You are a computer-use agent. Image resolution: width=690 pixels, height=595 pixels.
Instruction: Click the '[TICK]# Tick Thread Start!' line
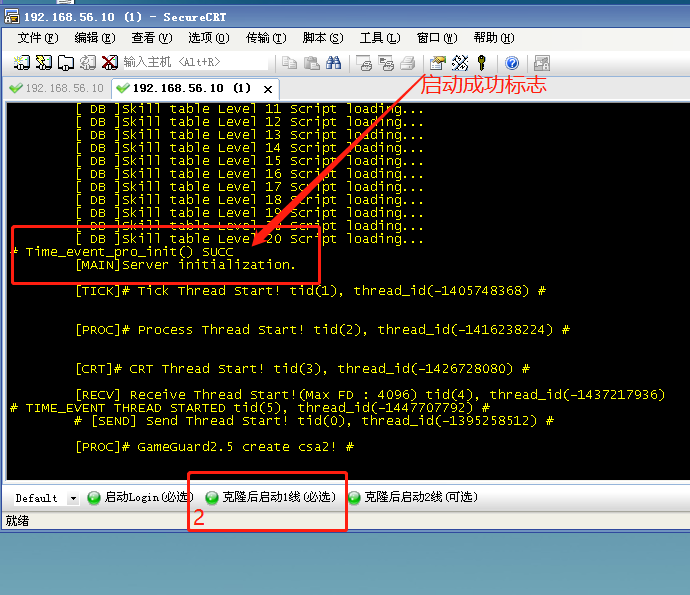(311, 291)
